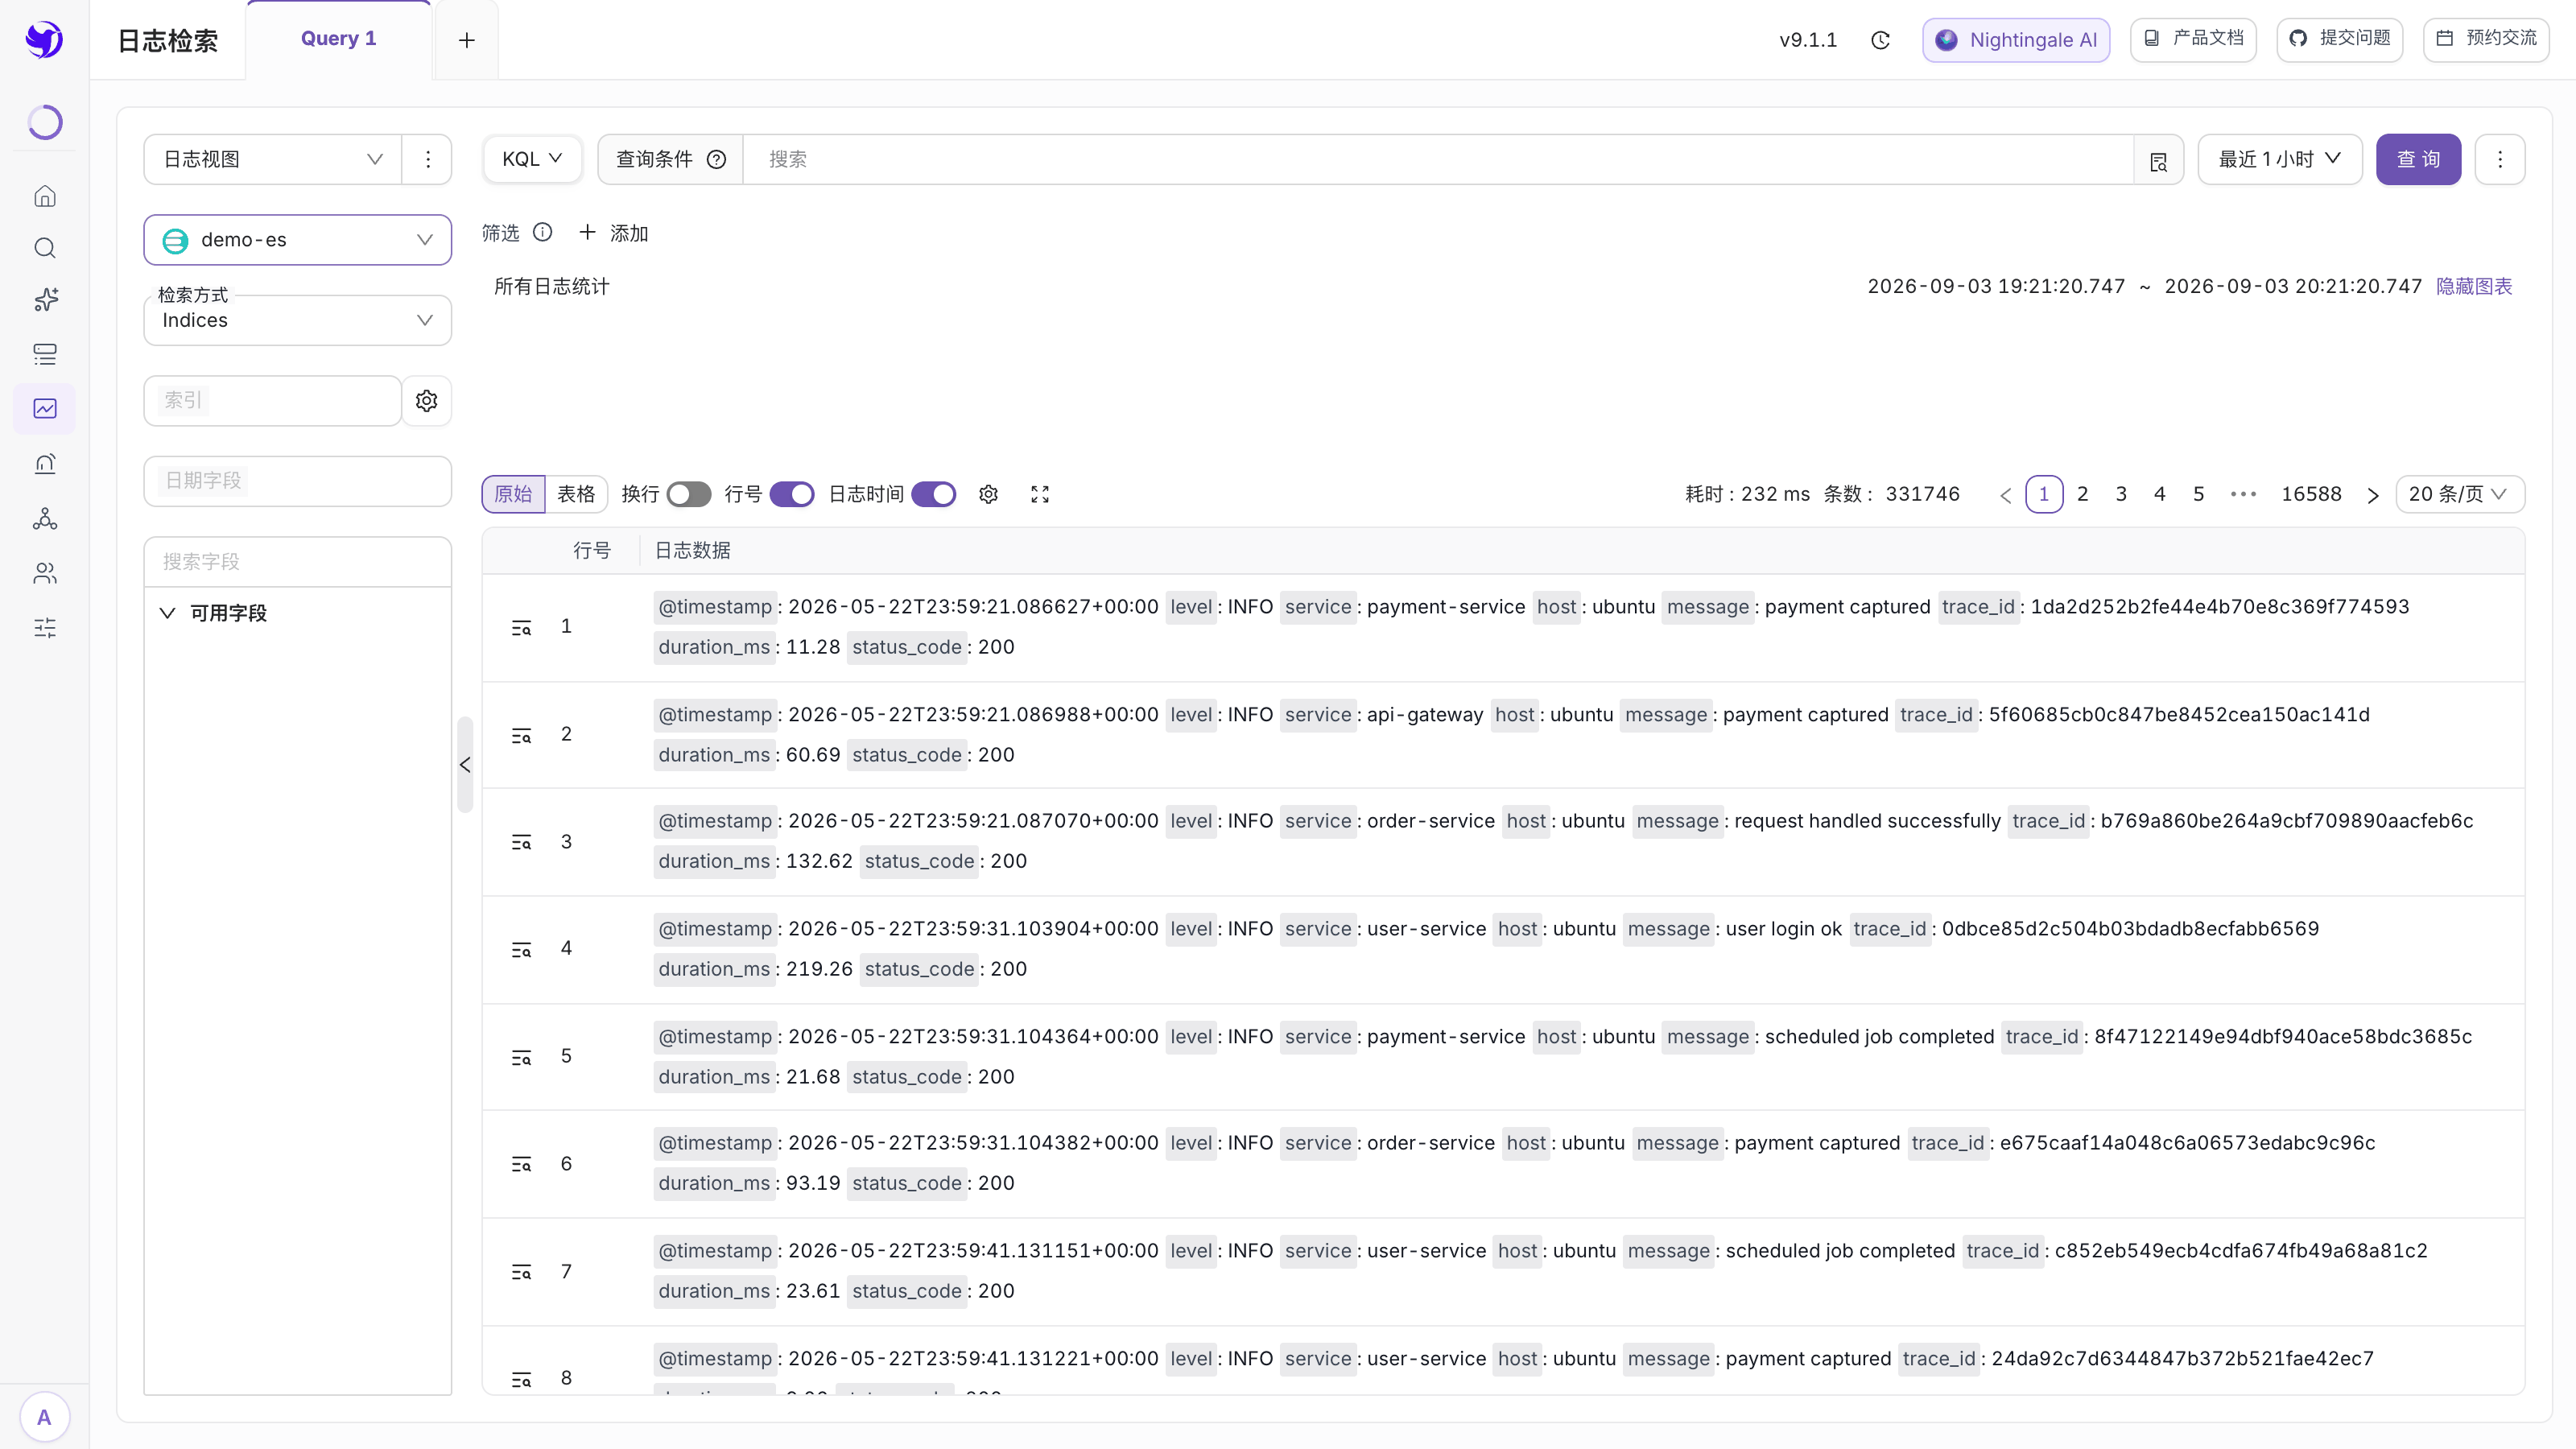Image resolution: width=2576 pixels, height=1449 pixels.
Task: Open the home icon in sidebar
Action: click(45, 197)
